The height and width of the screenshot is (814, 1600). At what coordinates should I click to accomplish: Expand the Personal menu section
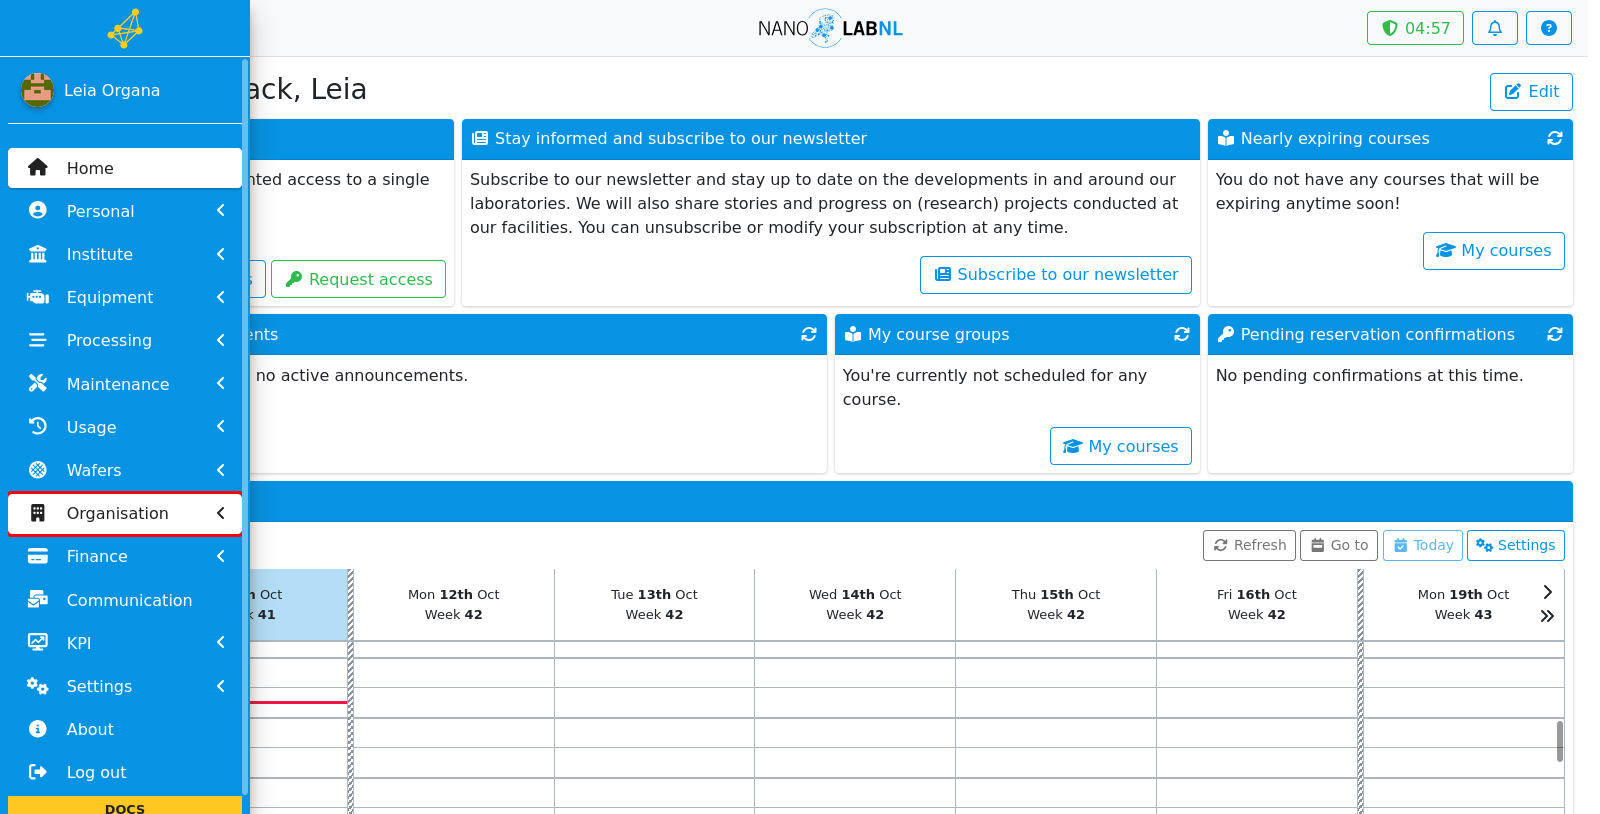point(125,211)
